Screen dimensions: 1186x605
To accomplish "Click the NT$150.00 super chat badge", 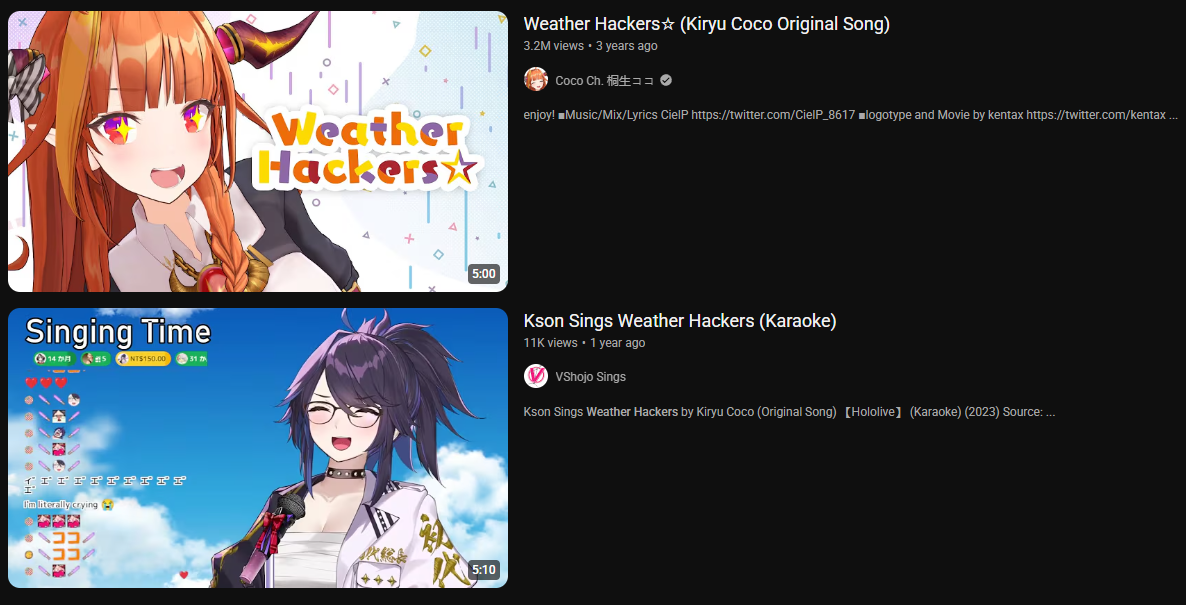I will (x=143, y=358).
